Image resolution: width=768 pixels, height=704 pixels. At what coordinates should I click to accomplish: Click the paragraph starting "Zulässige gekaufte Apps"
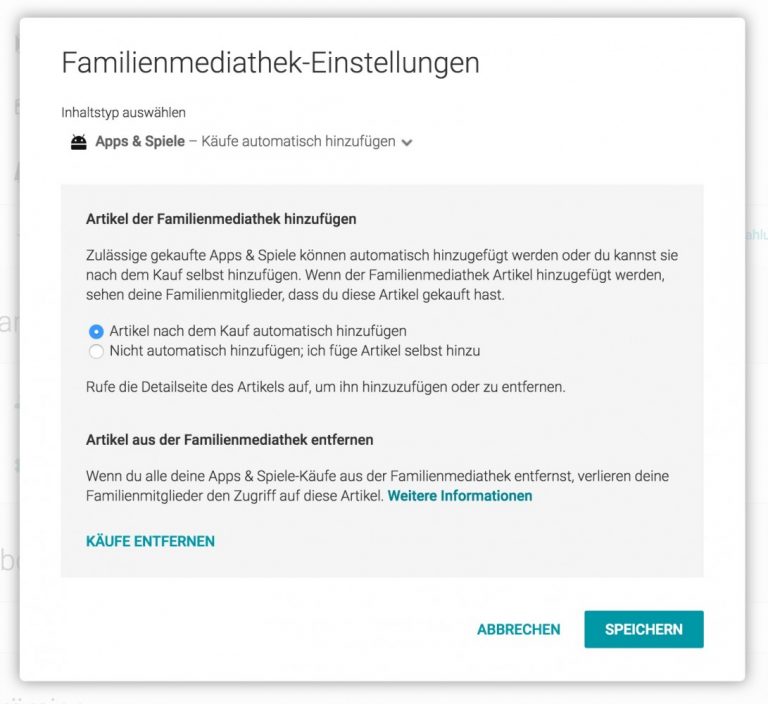pyautogui.click(x=382, y=273)
